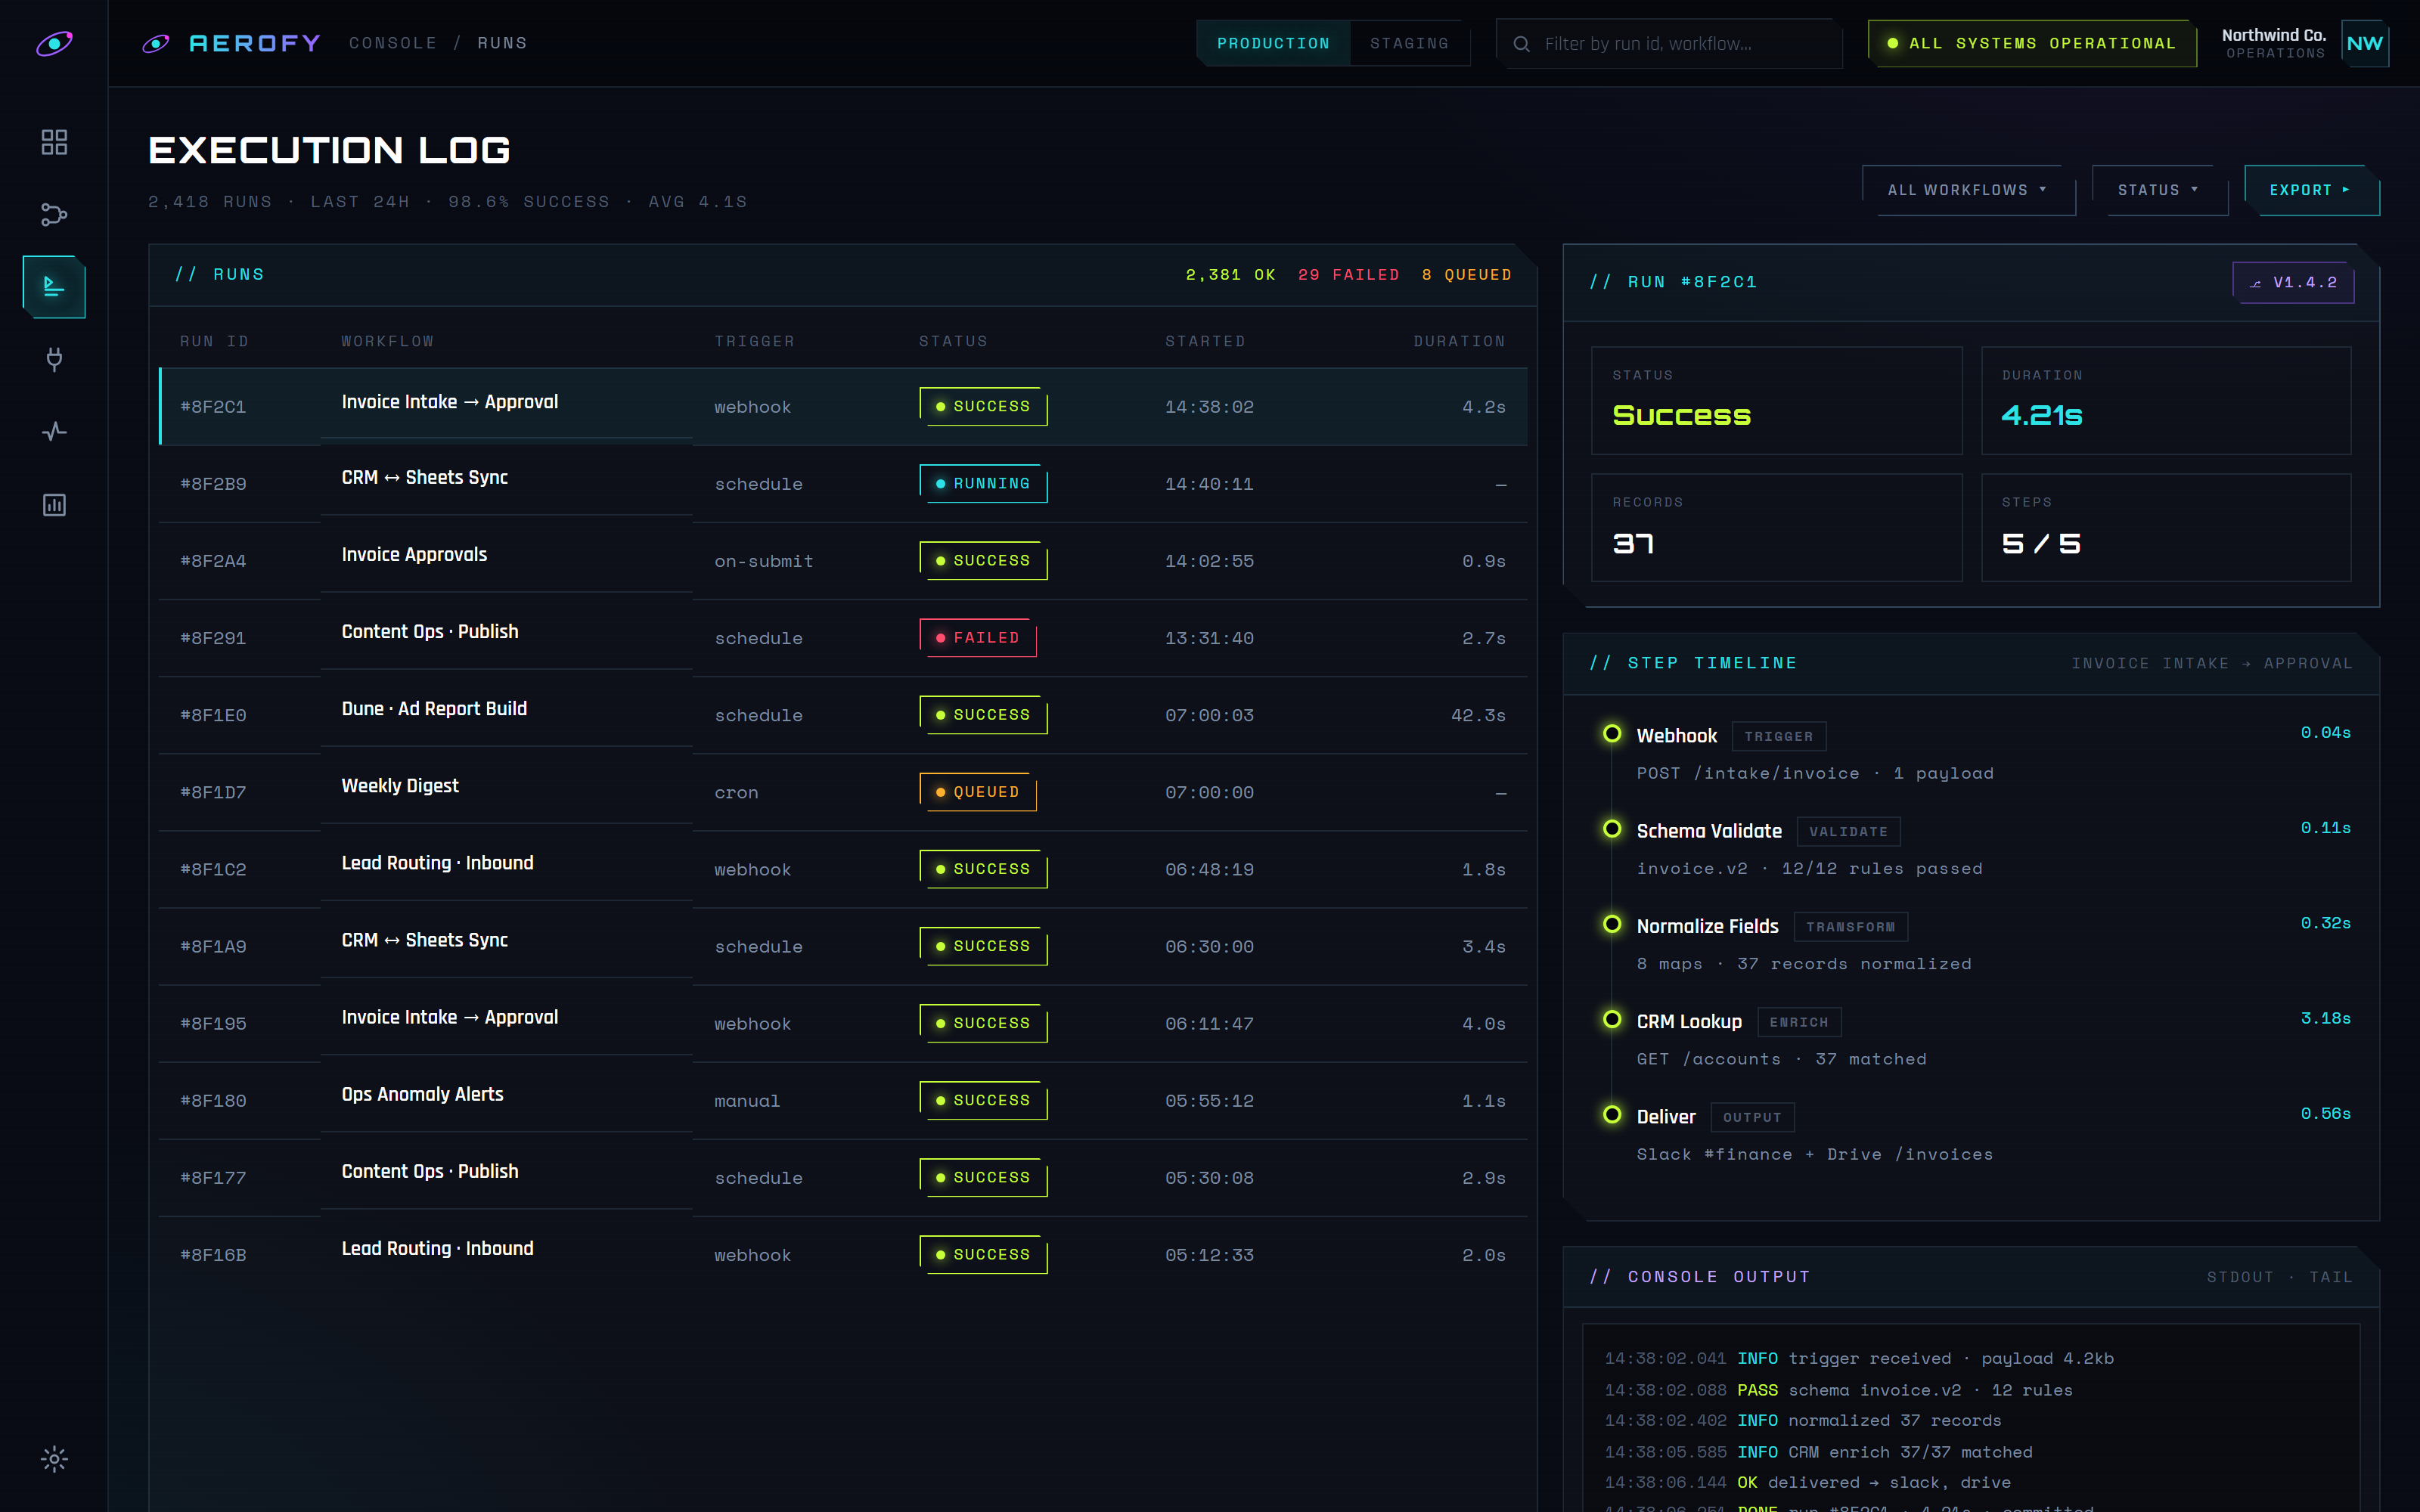Click the OUTPUT tag on Deliver step
The width and height of the screenshot is (2420, 1512).
click(1752, 1117)
